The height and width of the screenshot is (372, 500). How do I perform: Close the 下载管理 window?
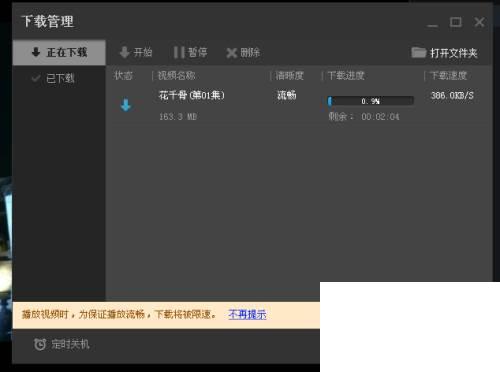(479, 22)
